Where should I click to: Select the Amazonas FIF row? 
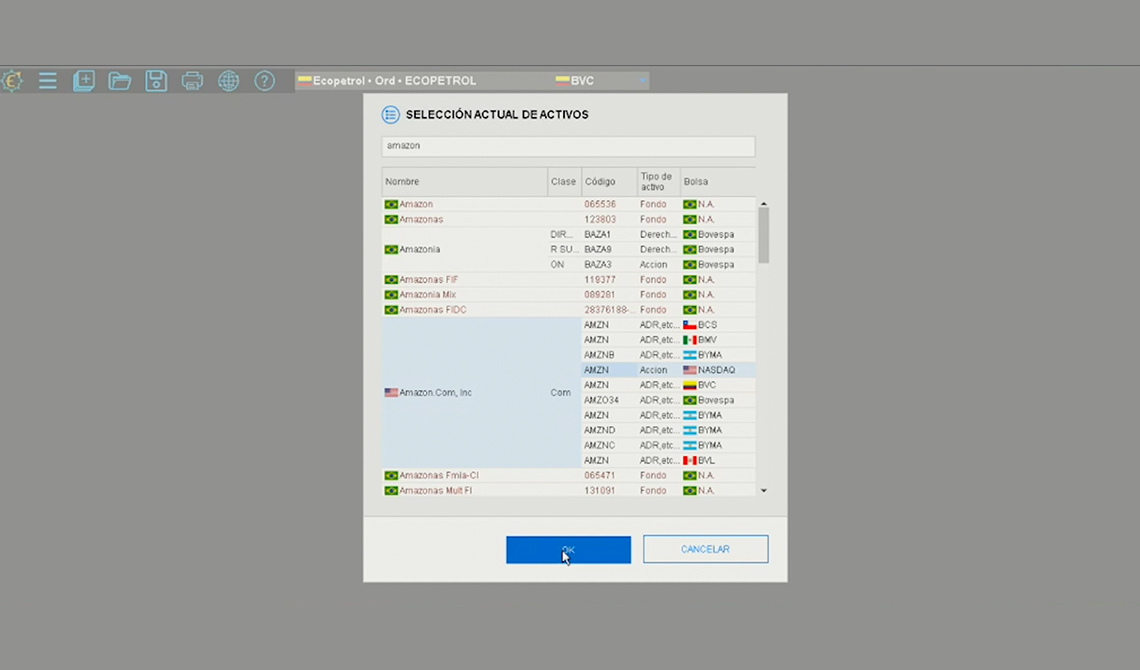tap(568, 280)
